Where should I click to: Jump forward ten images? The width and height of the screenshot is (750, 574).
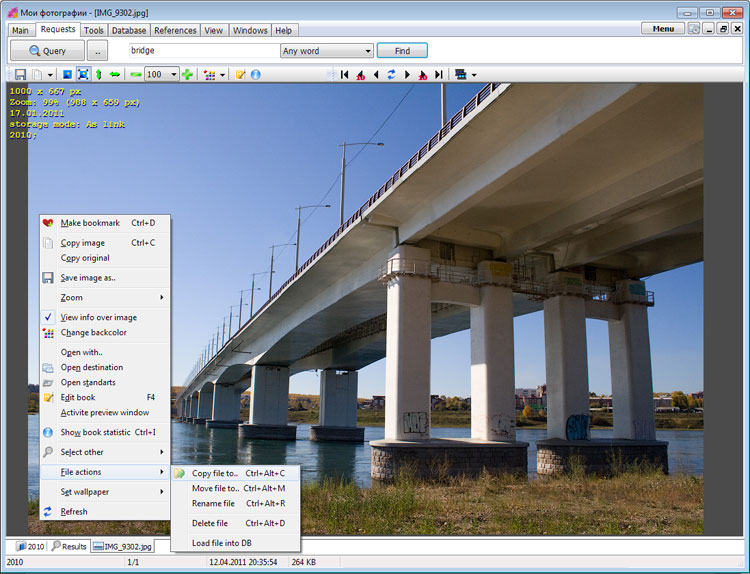point(423,75)
